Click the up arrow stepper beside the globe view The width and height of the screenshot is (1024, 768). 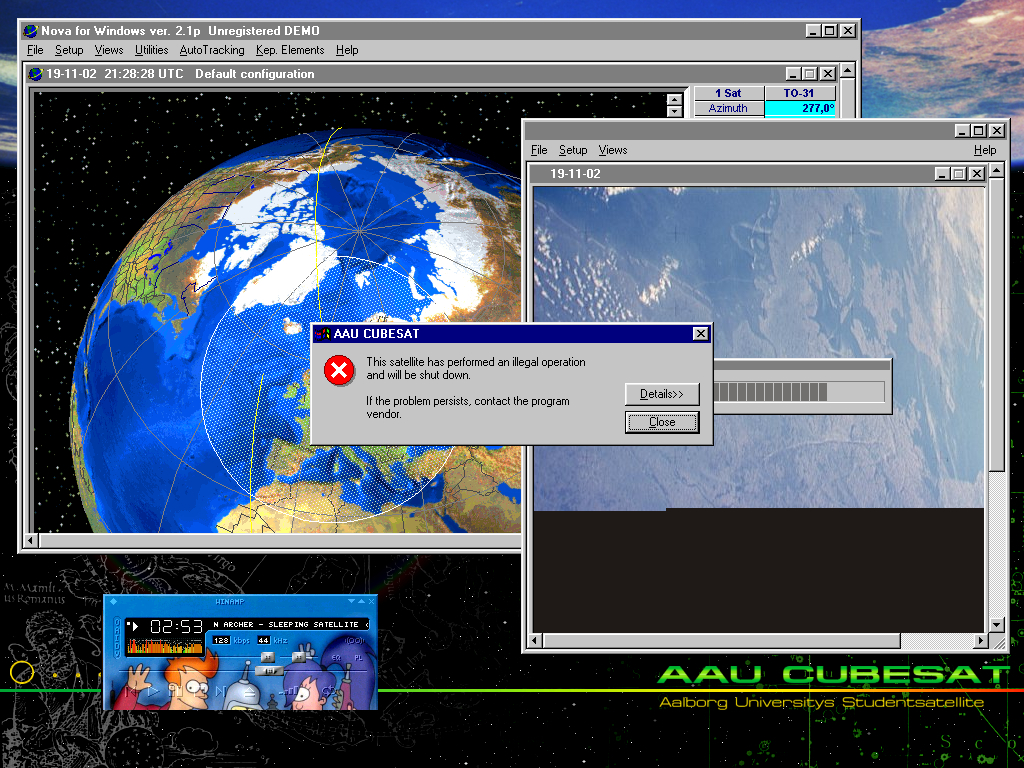click(x=675, y=99)
